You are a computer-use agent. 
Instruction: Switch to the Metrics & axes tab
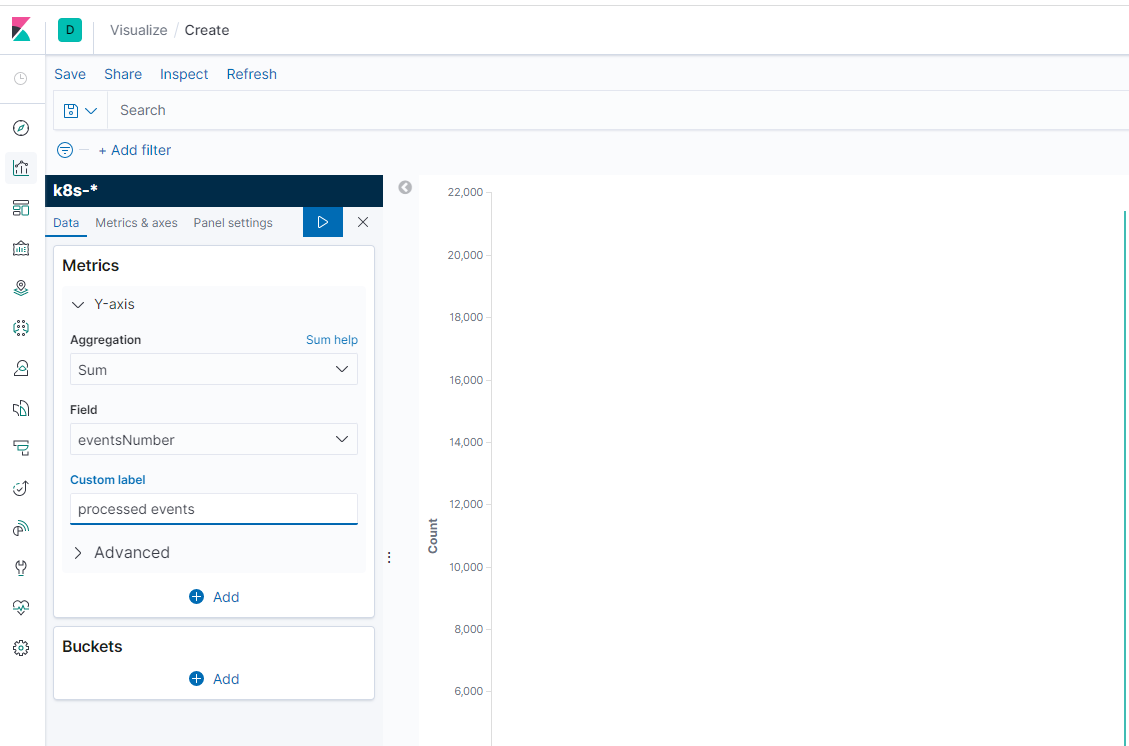[x=136, y=223]
